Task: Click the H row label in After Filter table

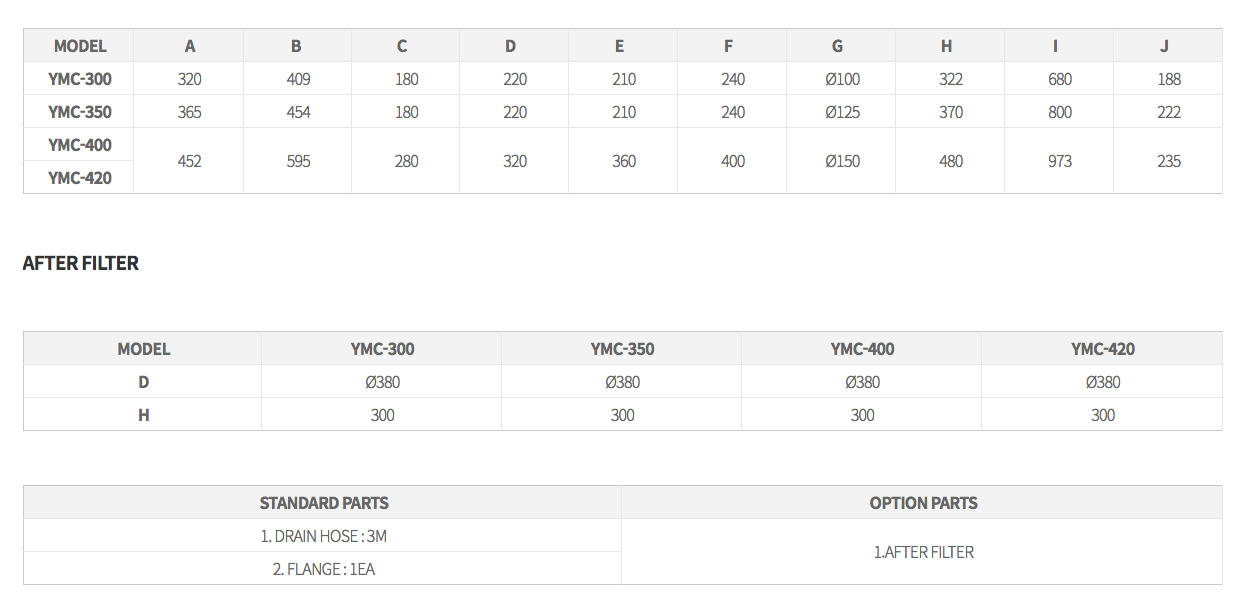Action: coord(144,415)
